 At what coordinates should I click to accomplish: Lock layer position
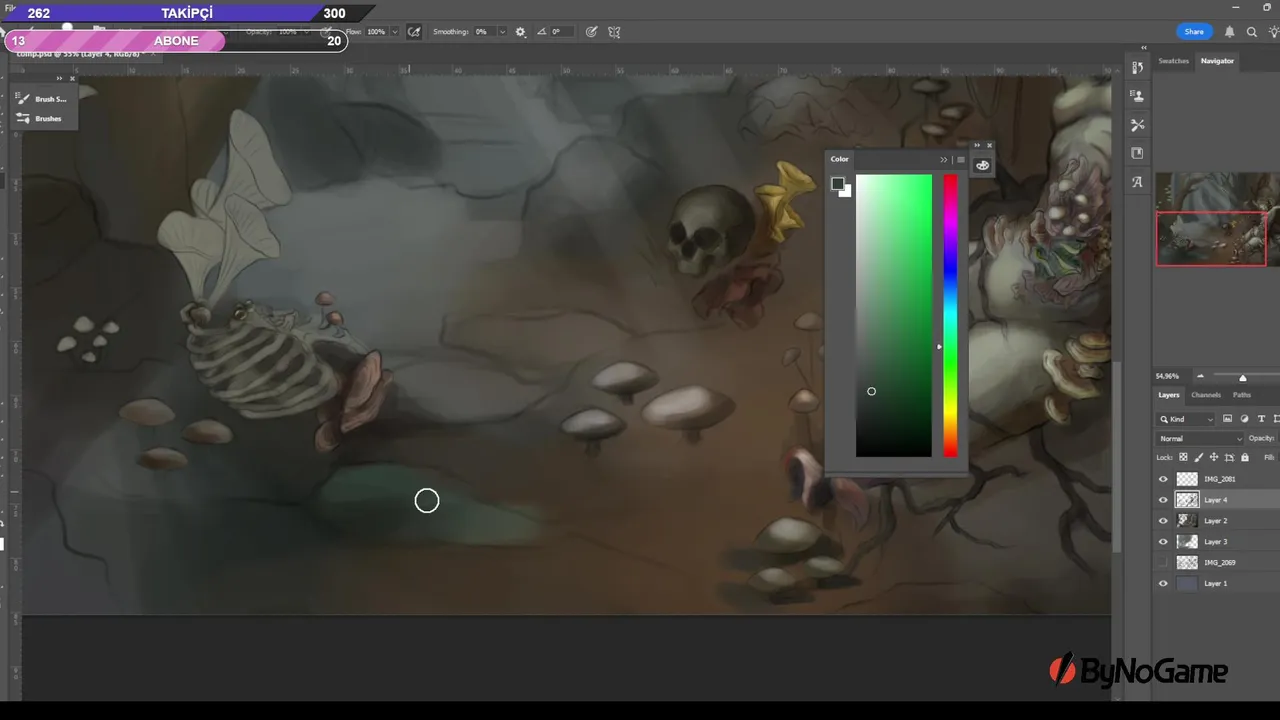pos(1214,457)
